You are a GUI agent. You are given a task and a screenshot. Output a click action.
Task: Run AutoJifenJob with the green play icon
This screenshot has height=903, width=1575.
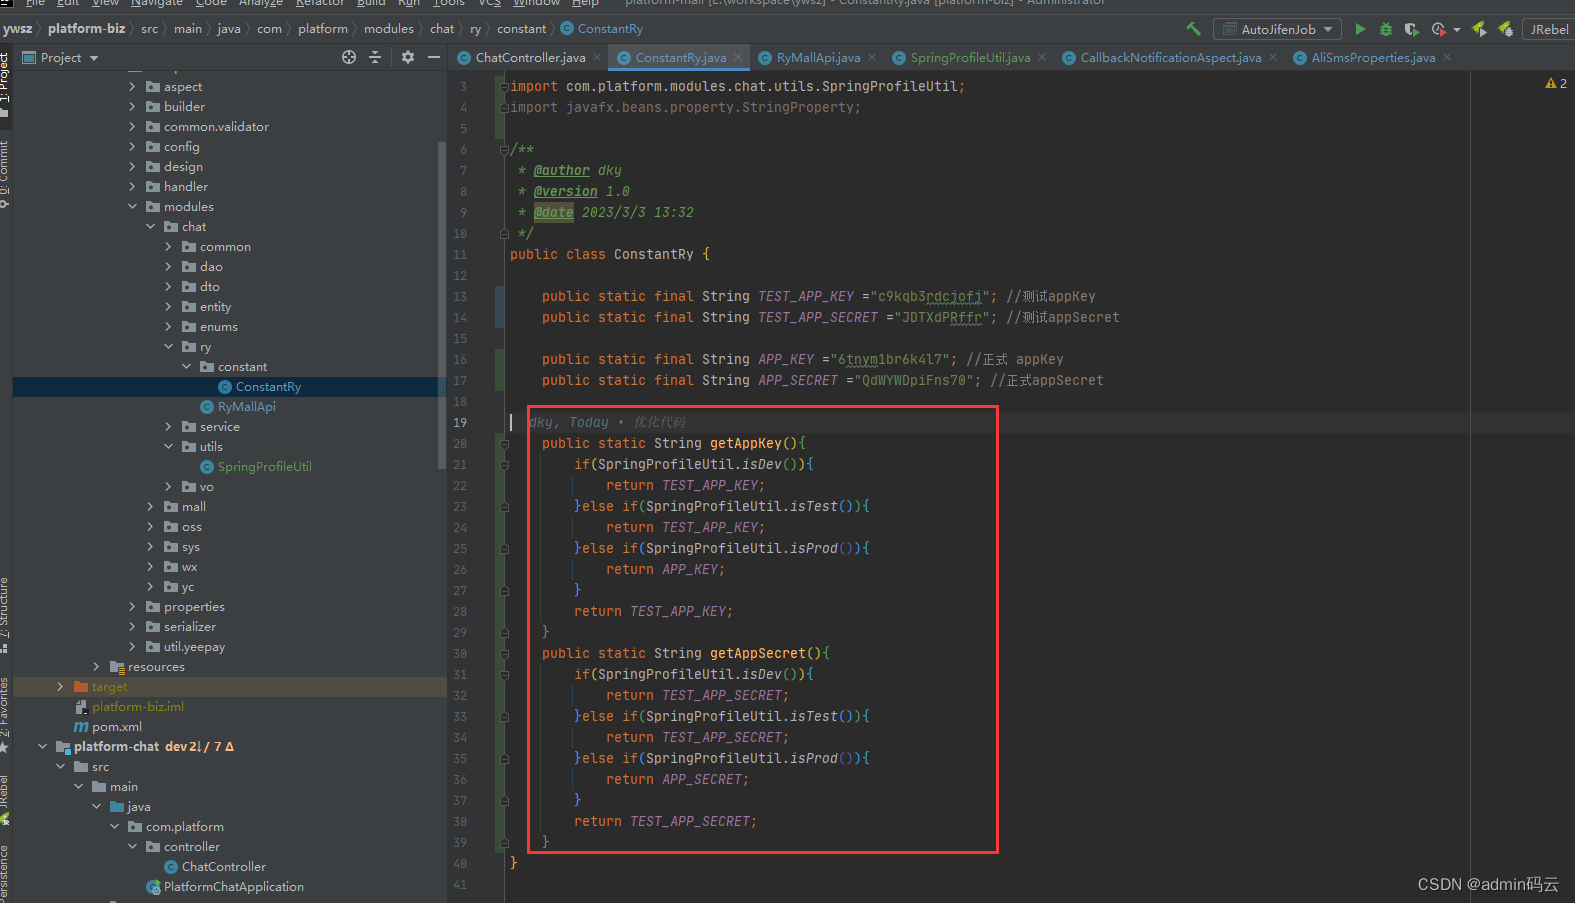1360,29
